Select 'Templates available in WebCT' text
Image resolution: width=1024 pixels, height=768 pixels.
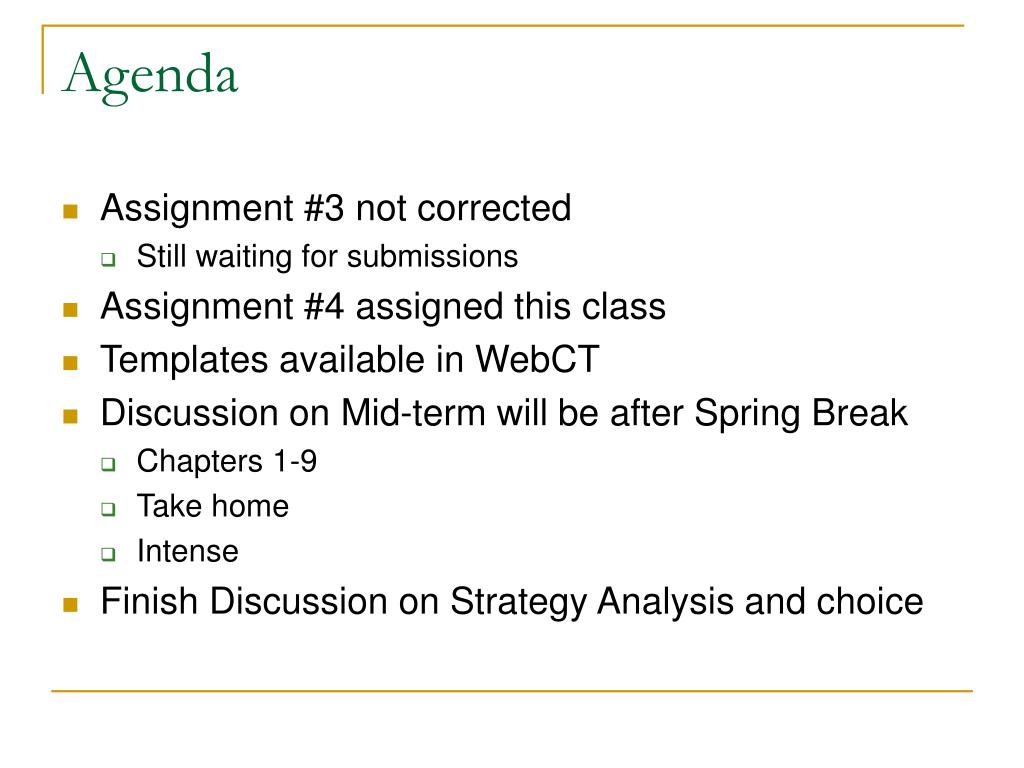point(350,360)
